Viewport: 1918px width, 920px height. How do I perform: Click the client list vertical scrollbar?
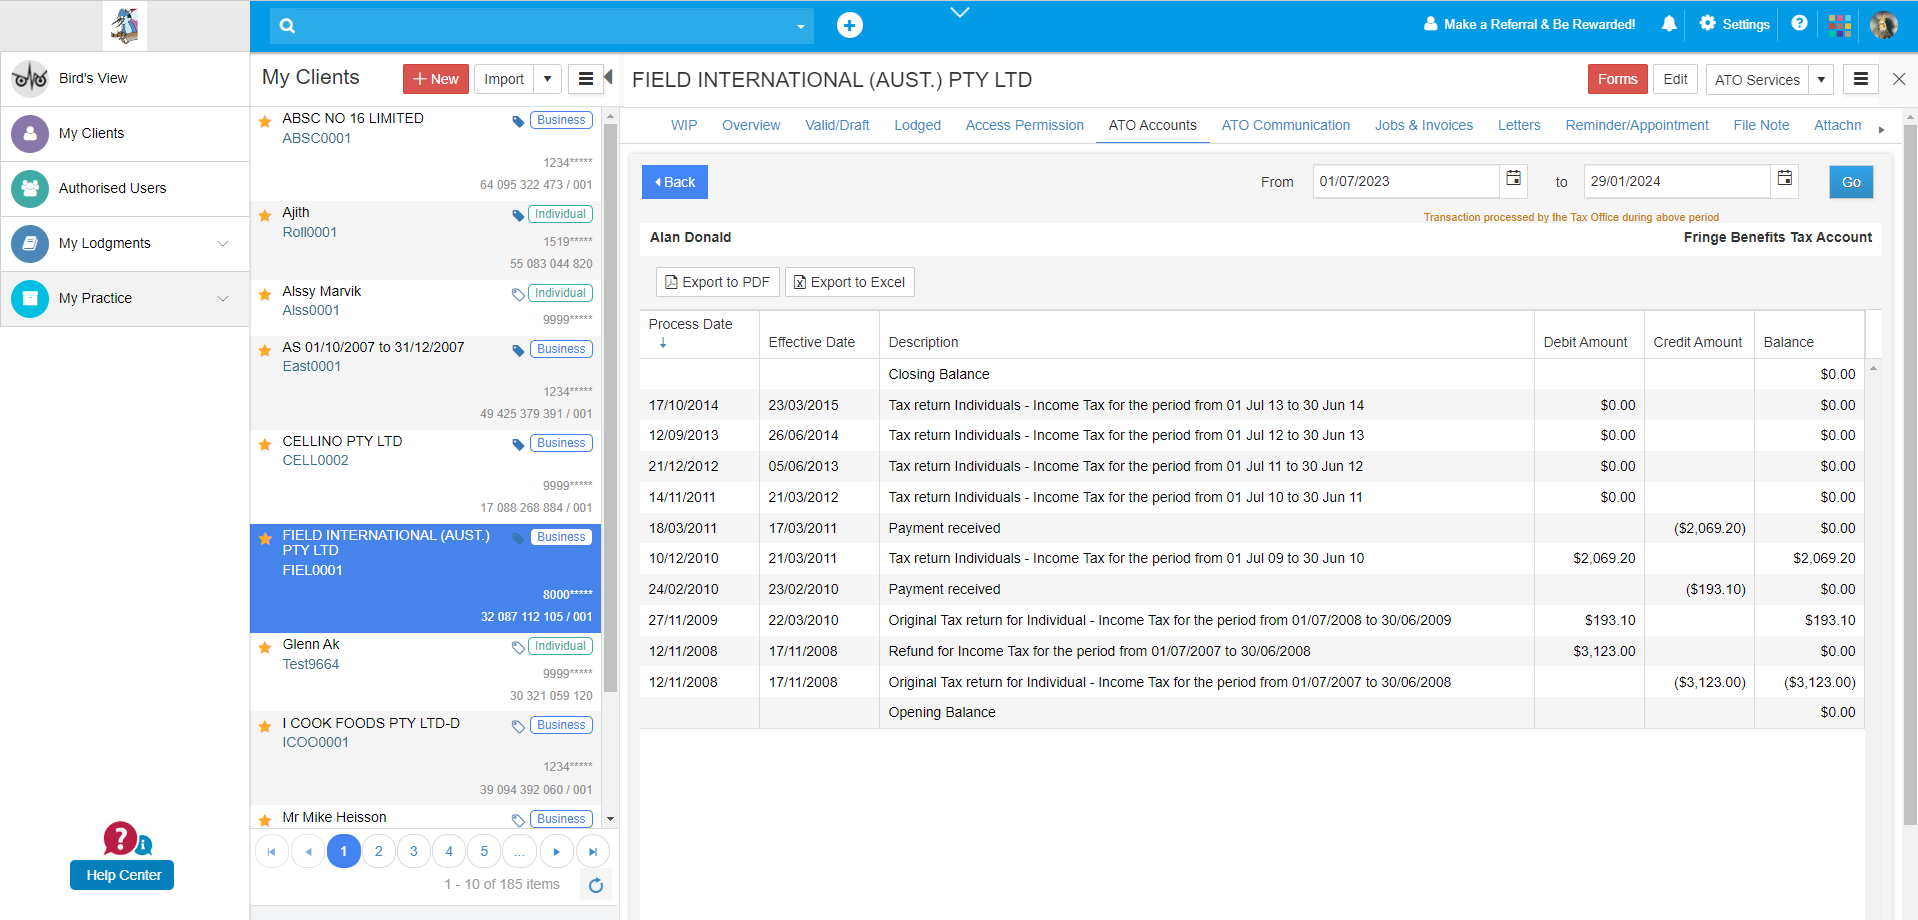pos(610,407)
